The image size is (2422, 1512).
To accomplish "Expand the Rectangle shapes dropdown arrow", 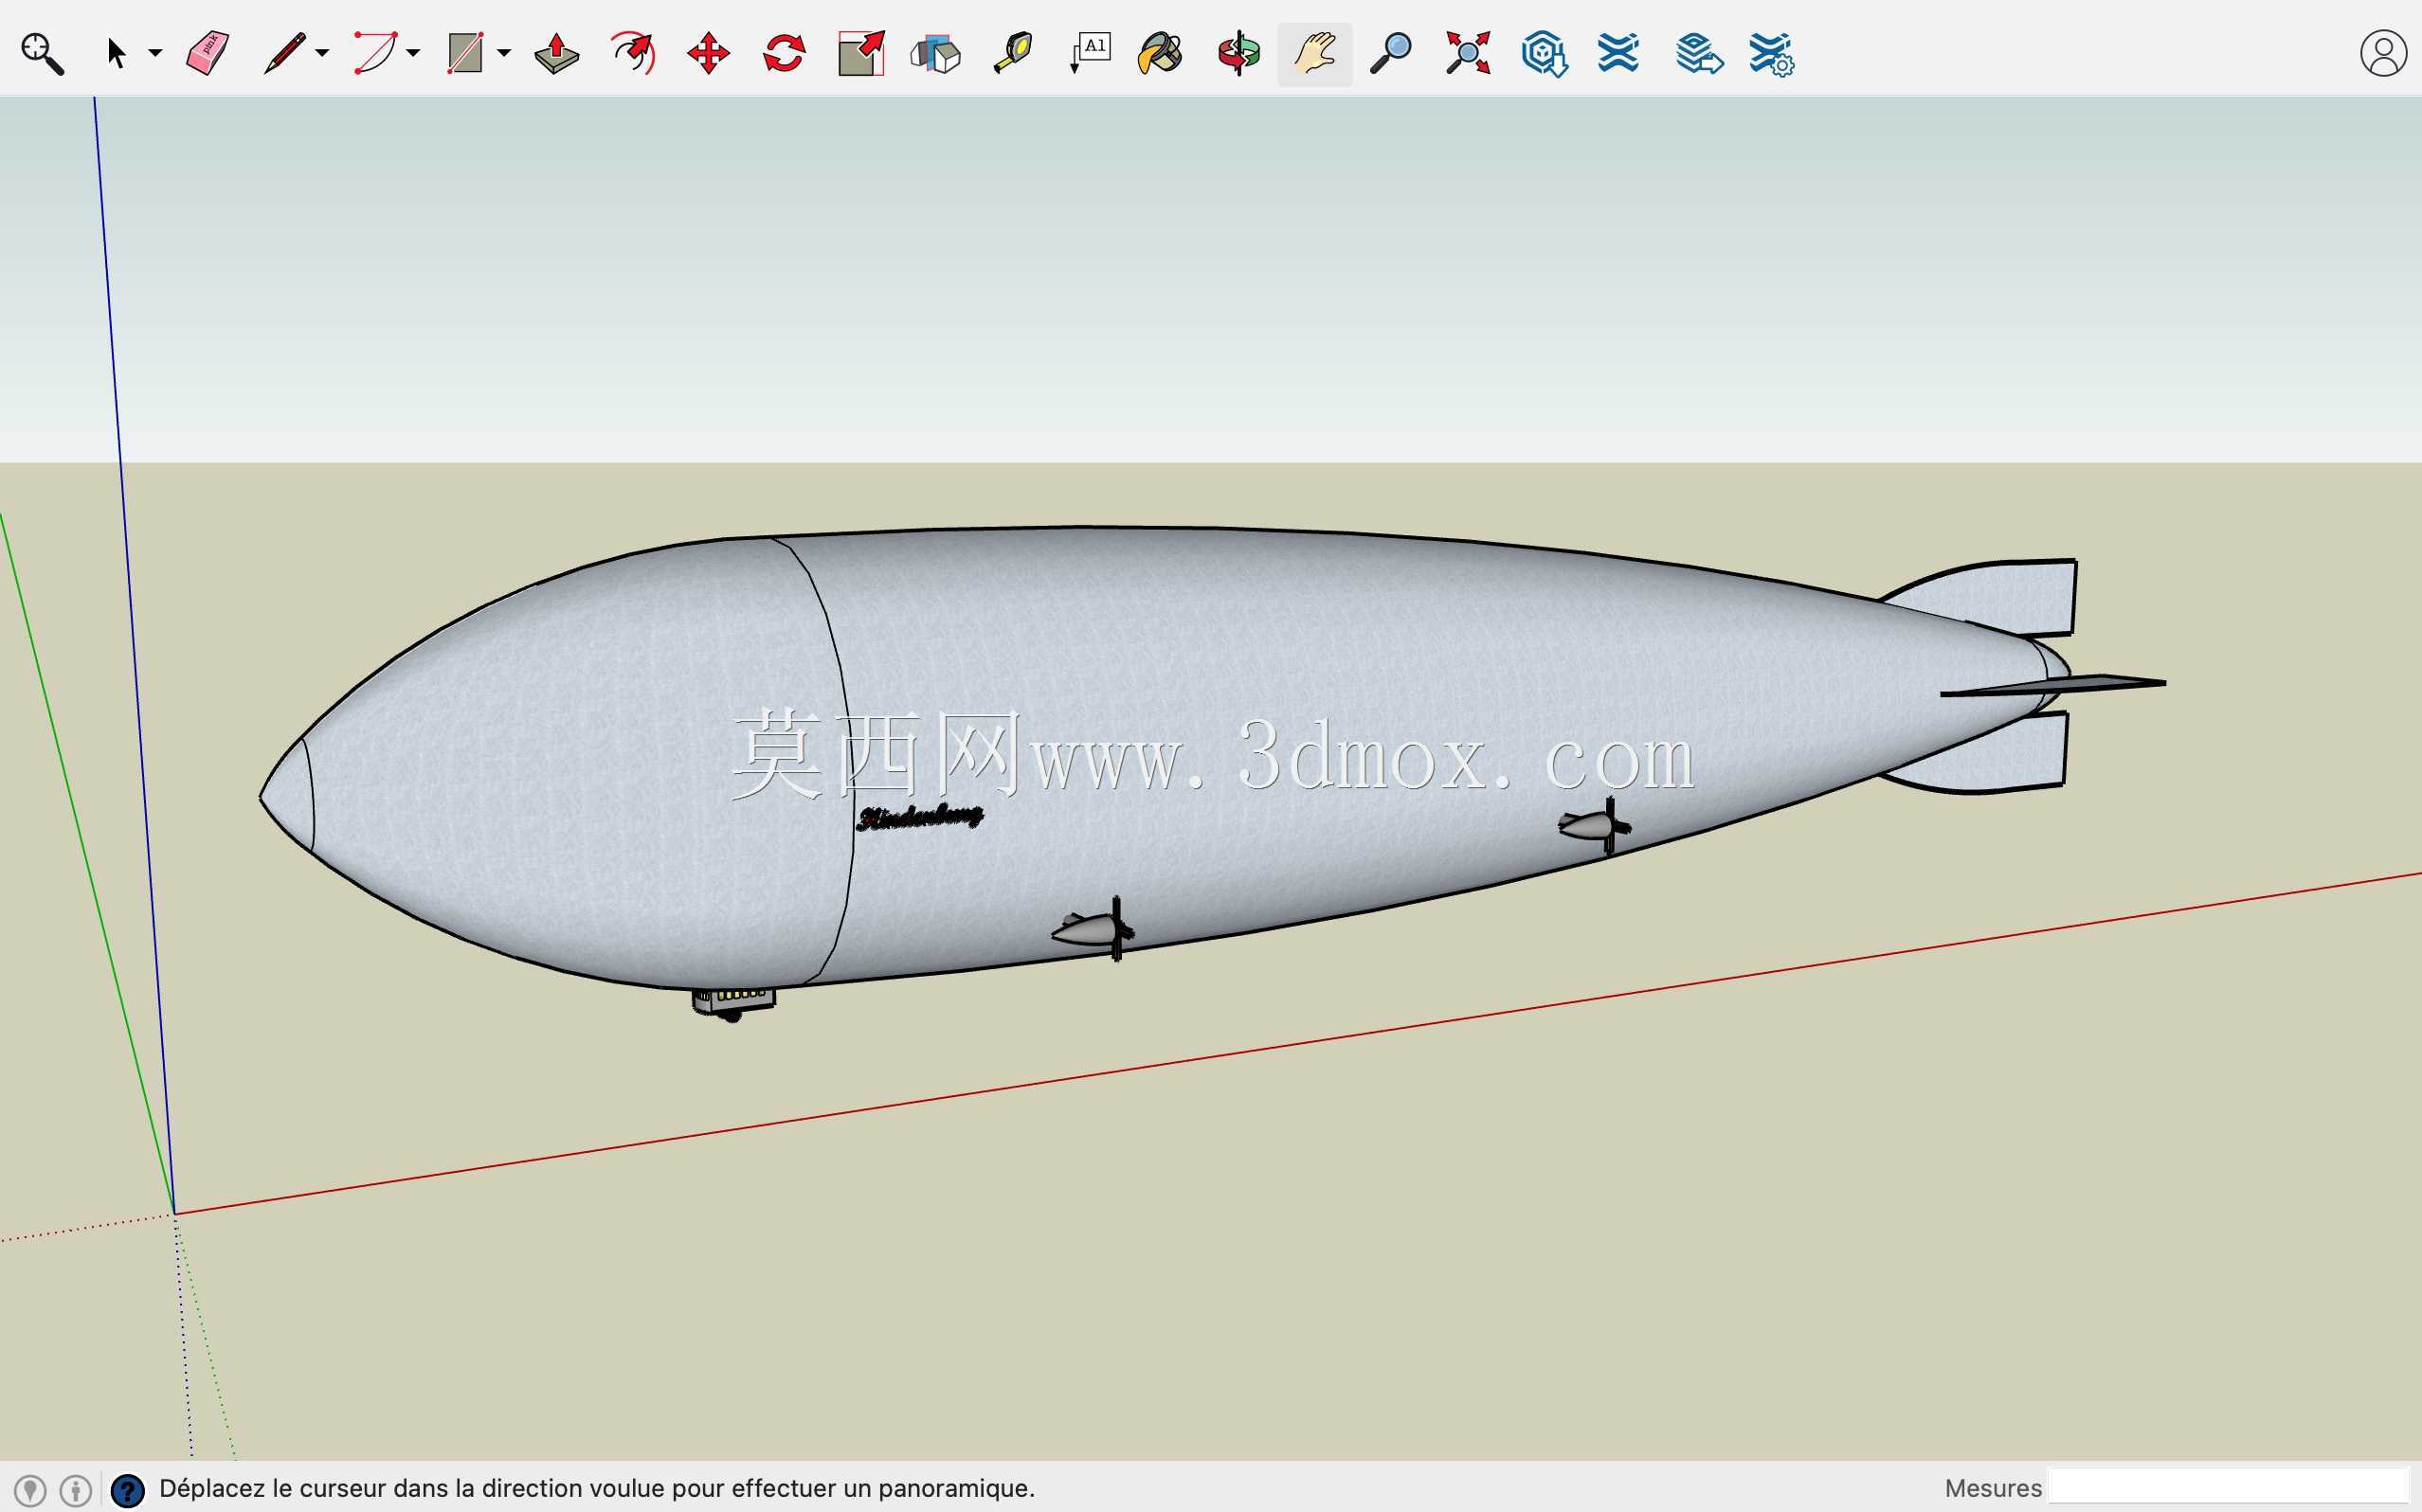I will pyautogui.click(x=504, y=53).
